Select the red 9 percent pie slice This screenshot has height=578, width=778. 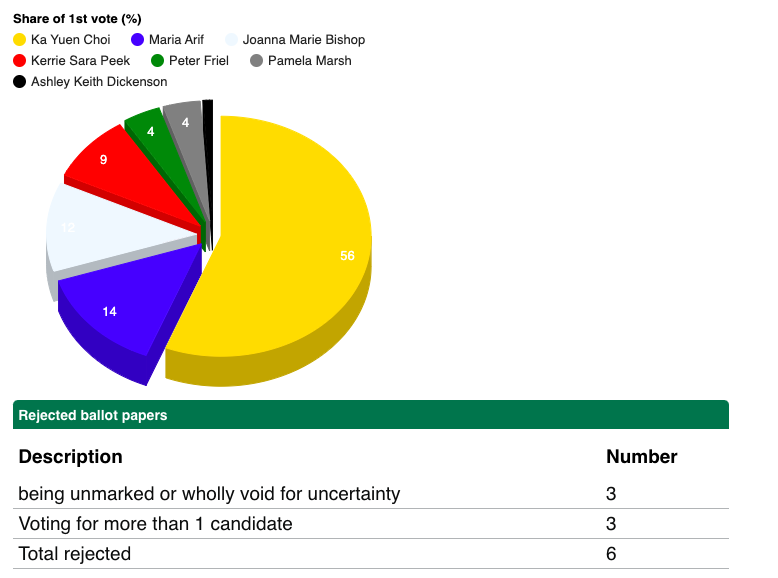tap(115, 163)
